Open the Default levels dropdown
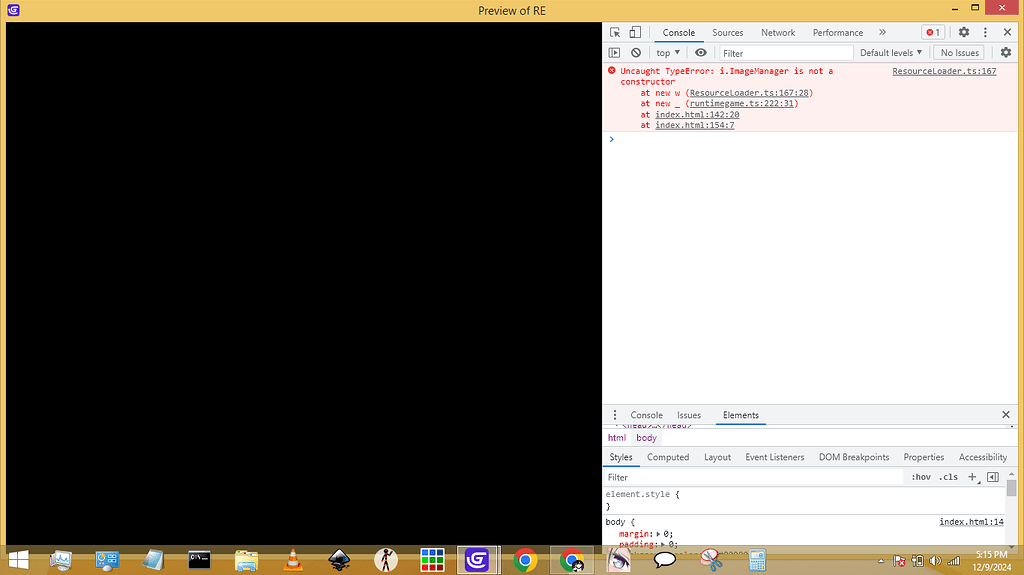Image resolution: width=1024 pixels, height=575 pixels. [x=891, y=53]
